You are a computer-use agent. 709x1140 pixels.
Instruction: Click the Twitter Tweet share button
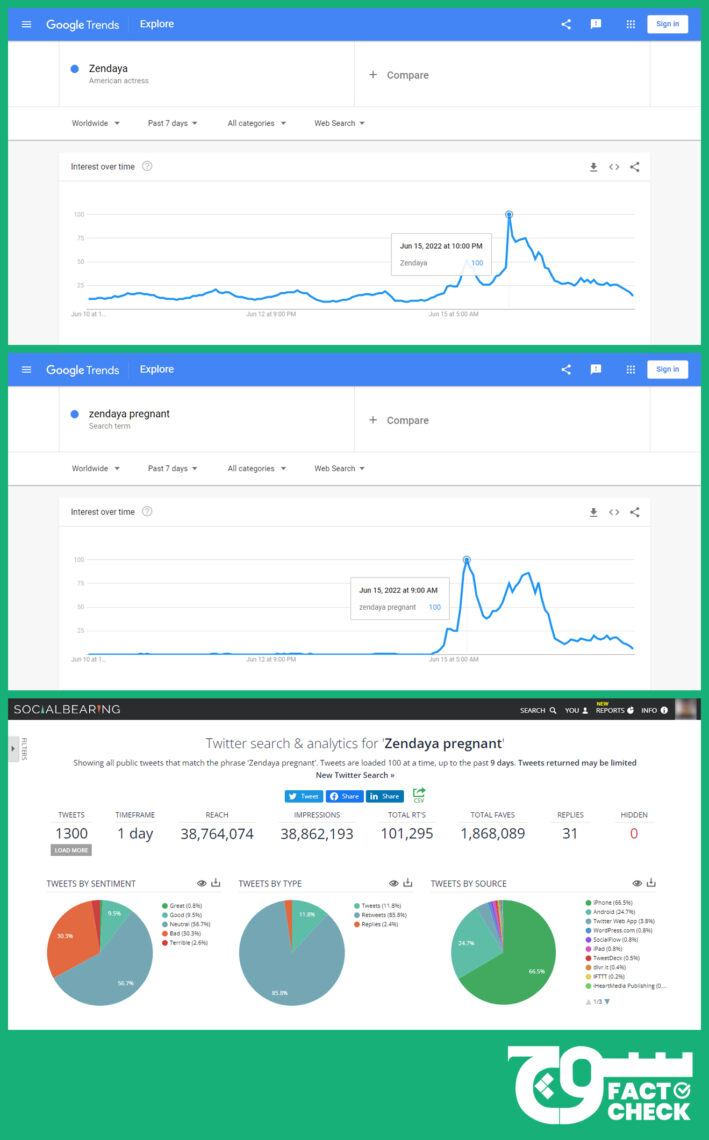point(303,796)
